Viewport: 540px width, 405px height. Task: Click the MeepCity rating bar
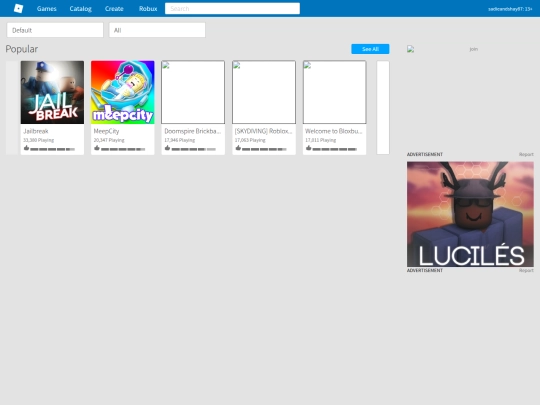123,149
